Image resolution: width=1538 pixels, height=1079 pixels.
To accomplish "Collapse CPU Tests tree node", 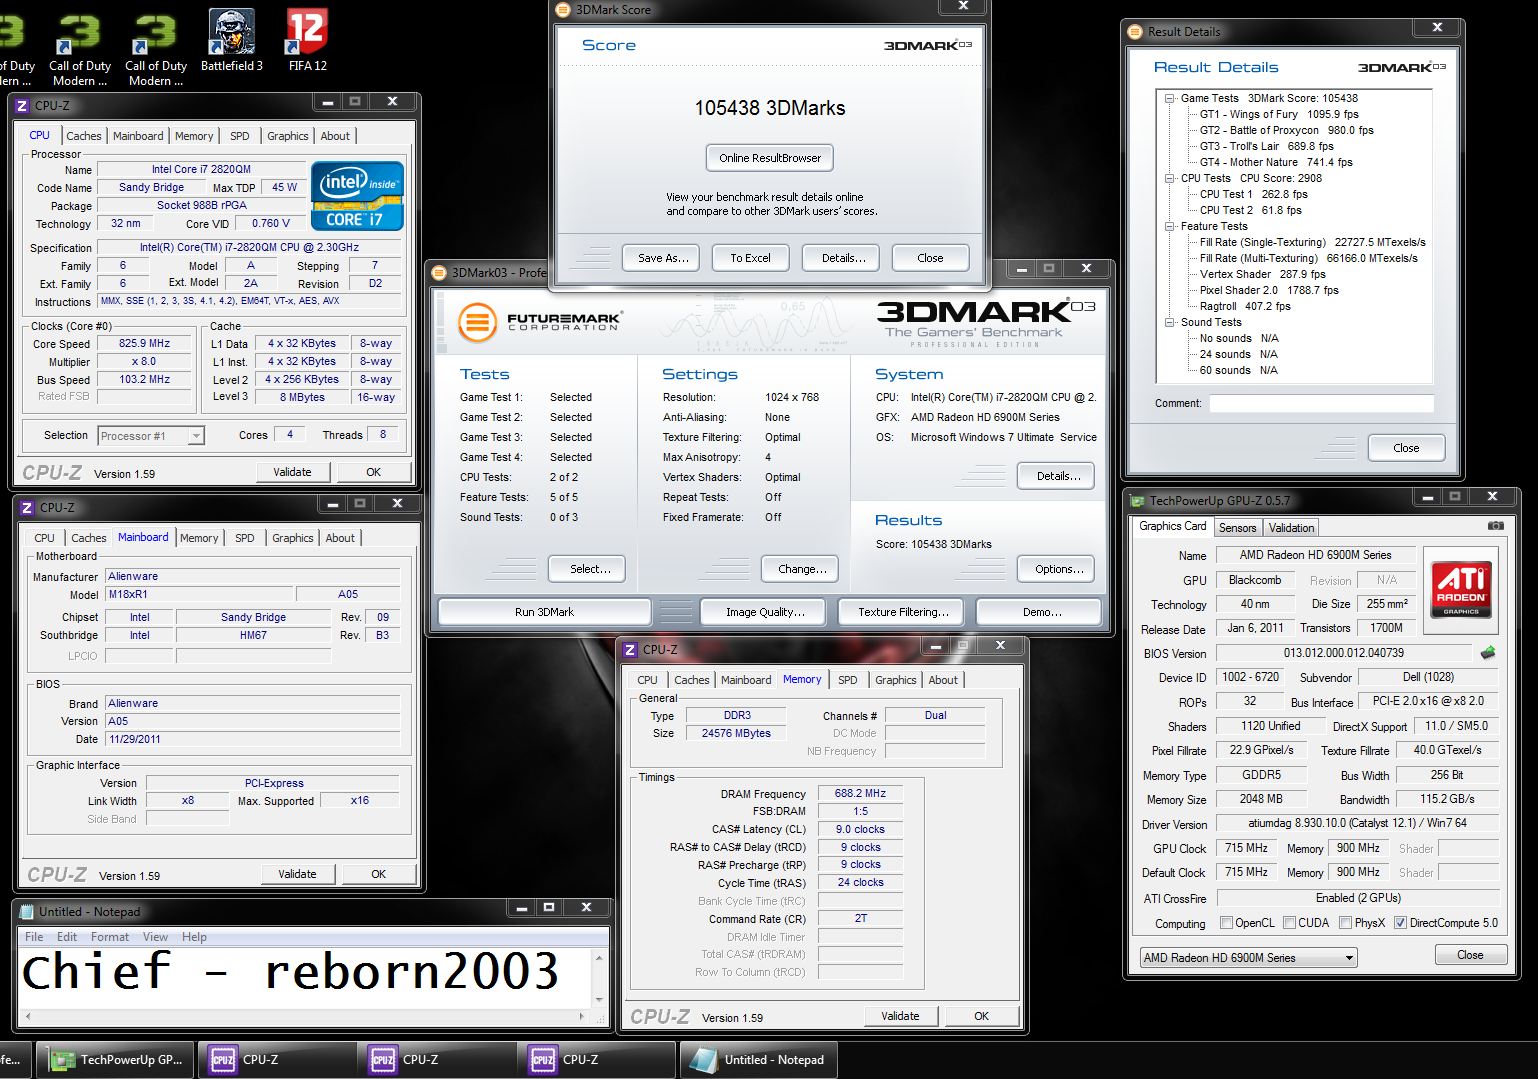I will point(1170,178).
